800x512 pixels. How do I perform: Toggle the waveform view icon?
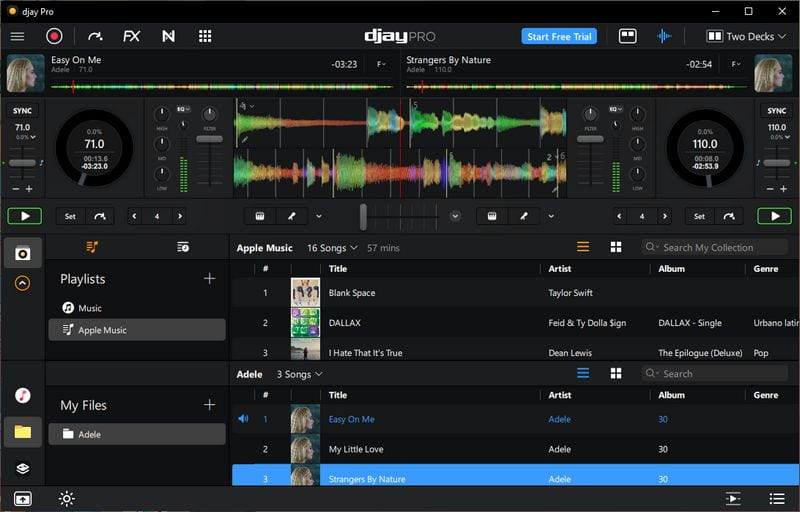(x=664, y=36)
